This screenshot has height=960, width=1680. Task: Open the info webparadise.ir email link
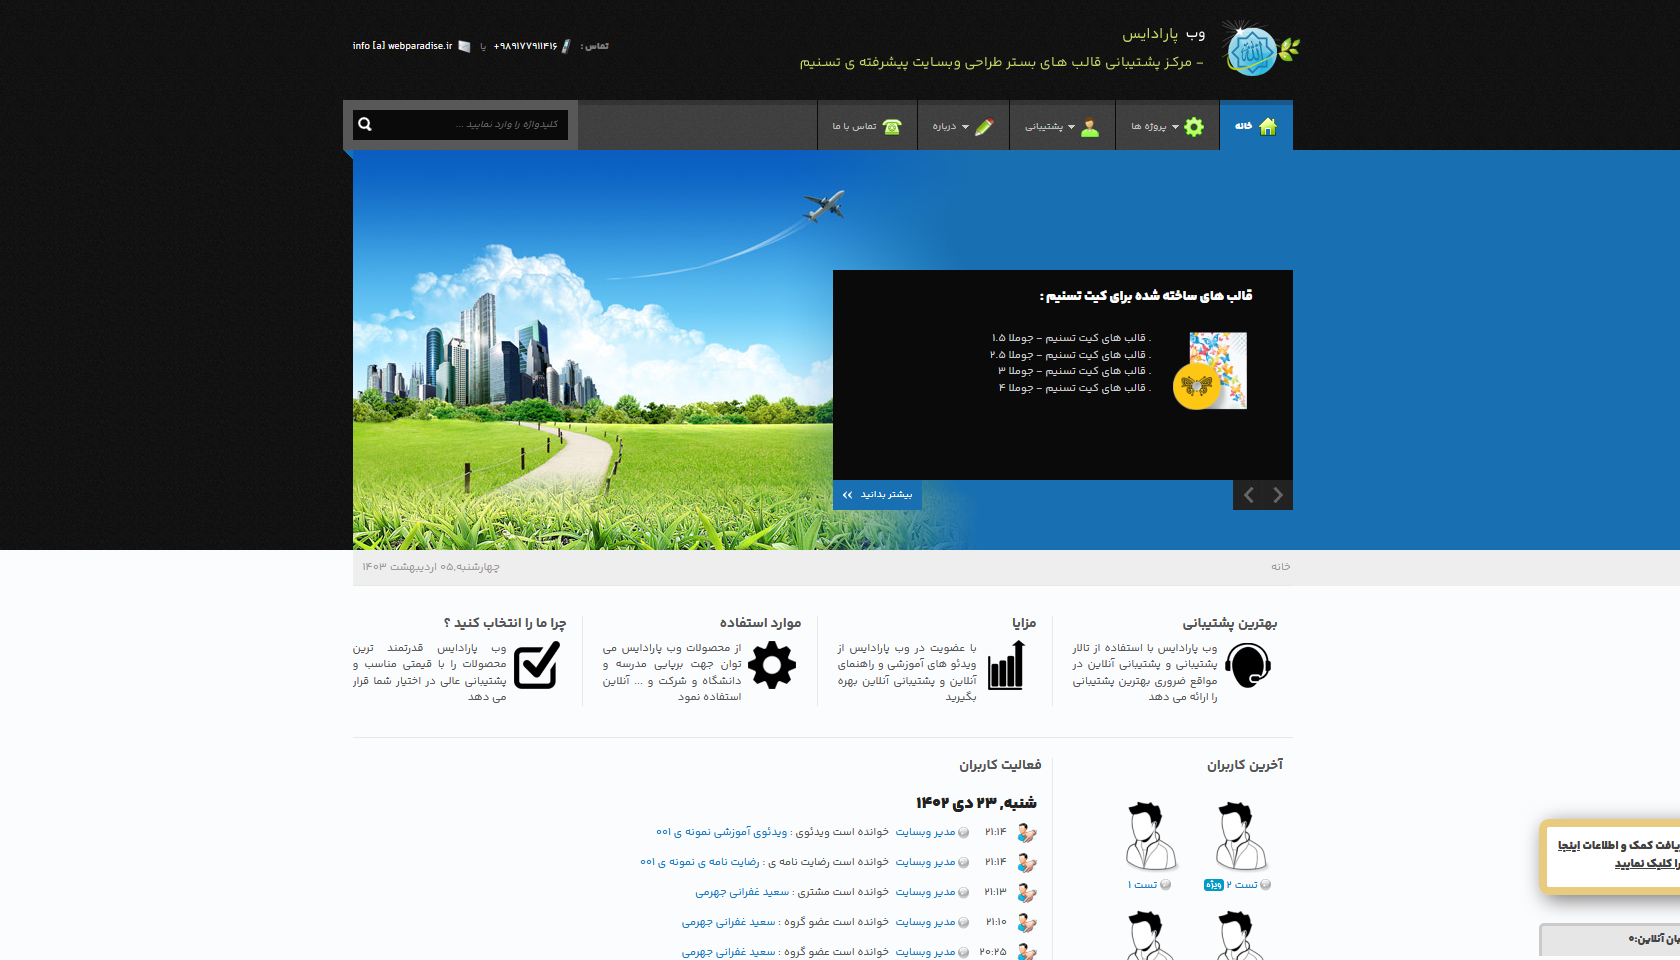pyautogui.click(x=403, y=46)
